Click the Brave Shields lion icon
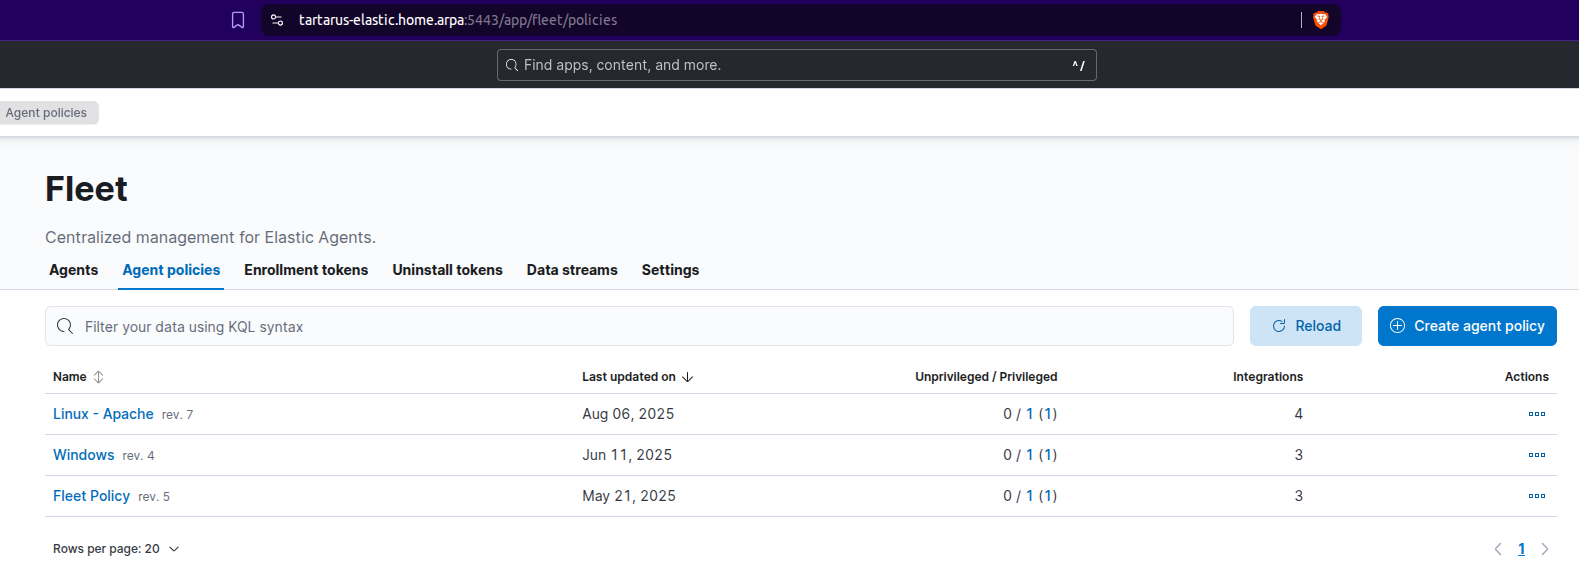Image resolution: width=1579 pixels, height=577 pixels. 1320,20
